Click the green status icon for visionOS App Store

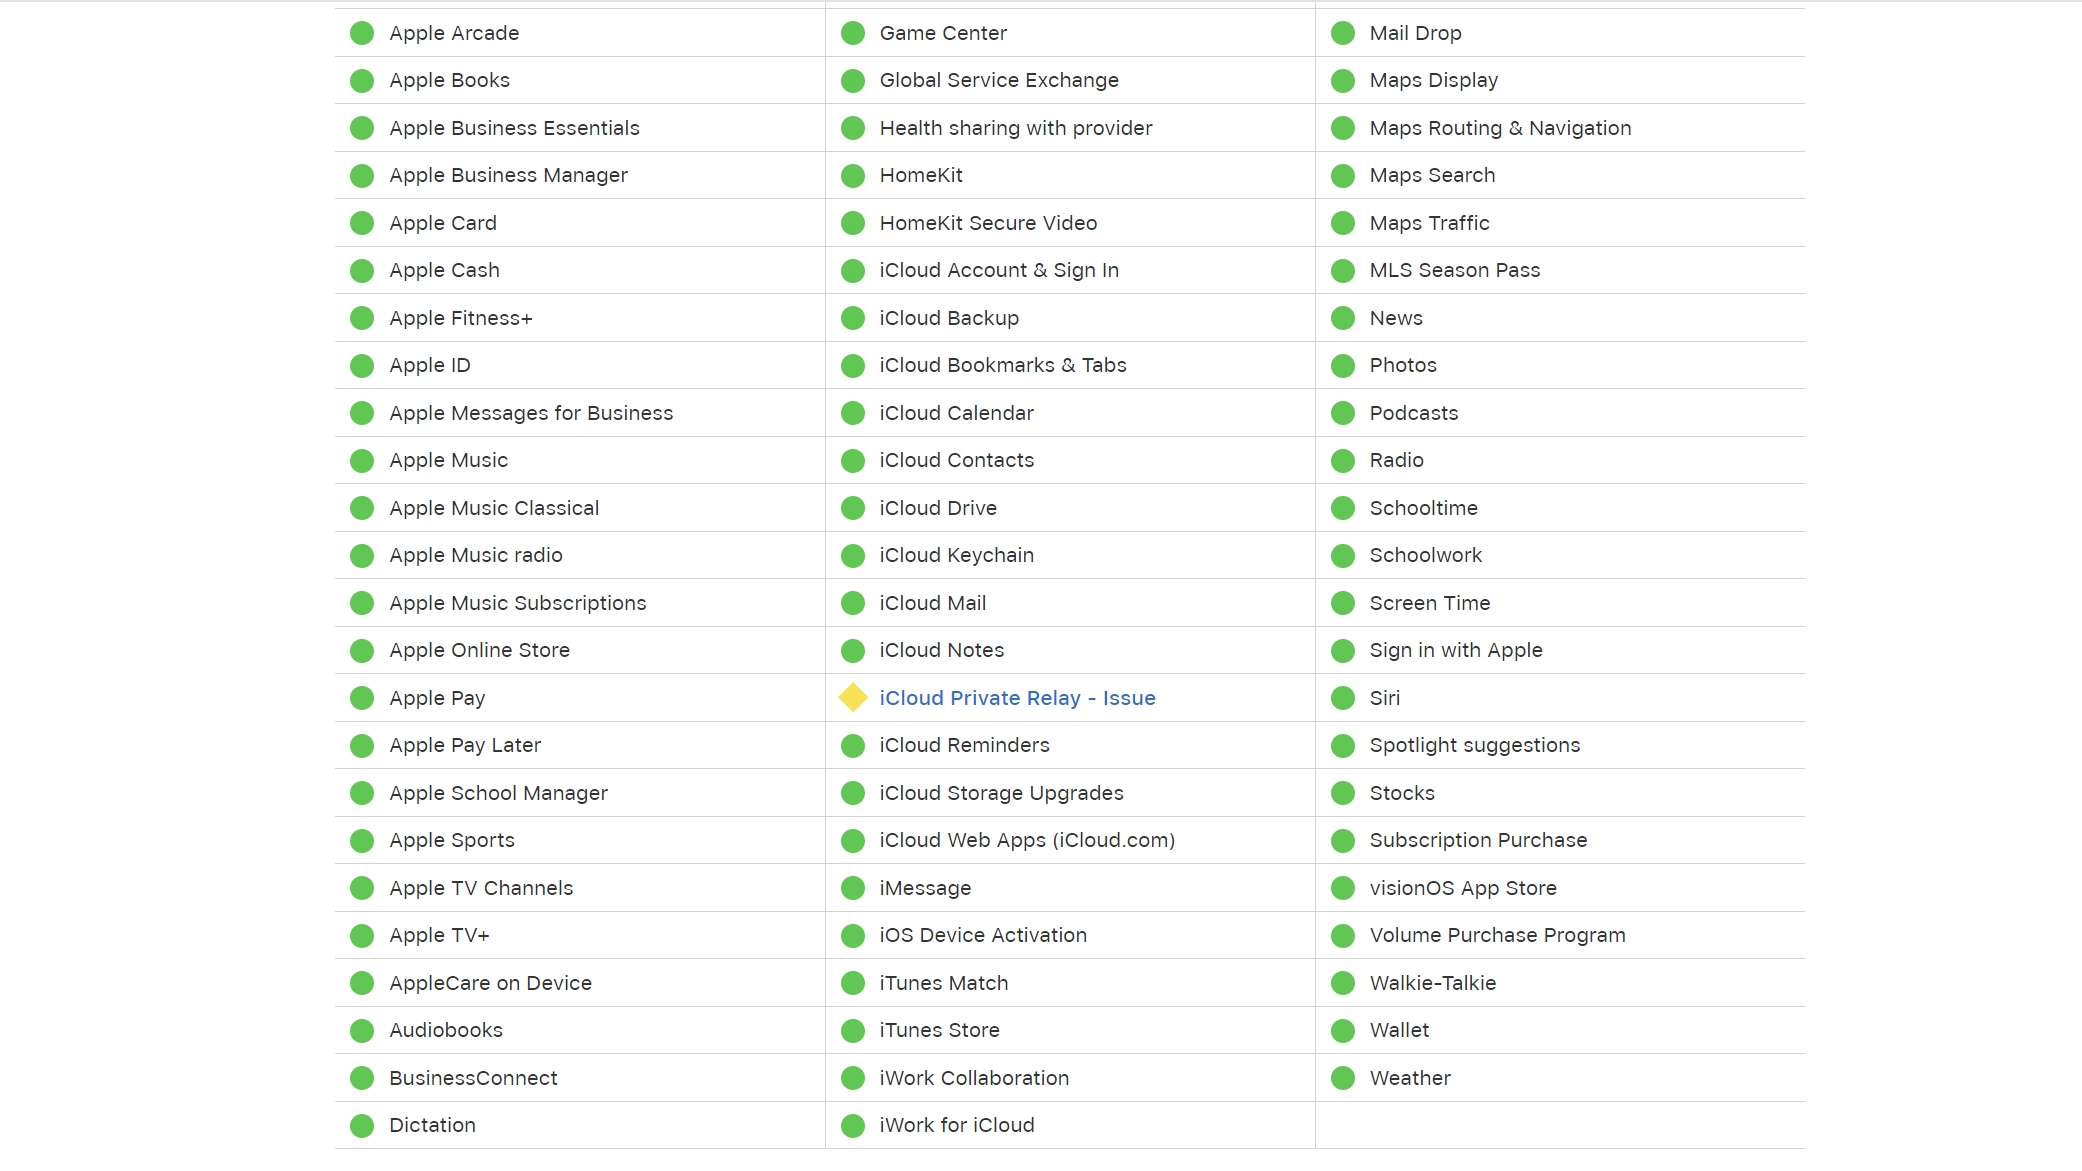click(1343, 886)
